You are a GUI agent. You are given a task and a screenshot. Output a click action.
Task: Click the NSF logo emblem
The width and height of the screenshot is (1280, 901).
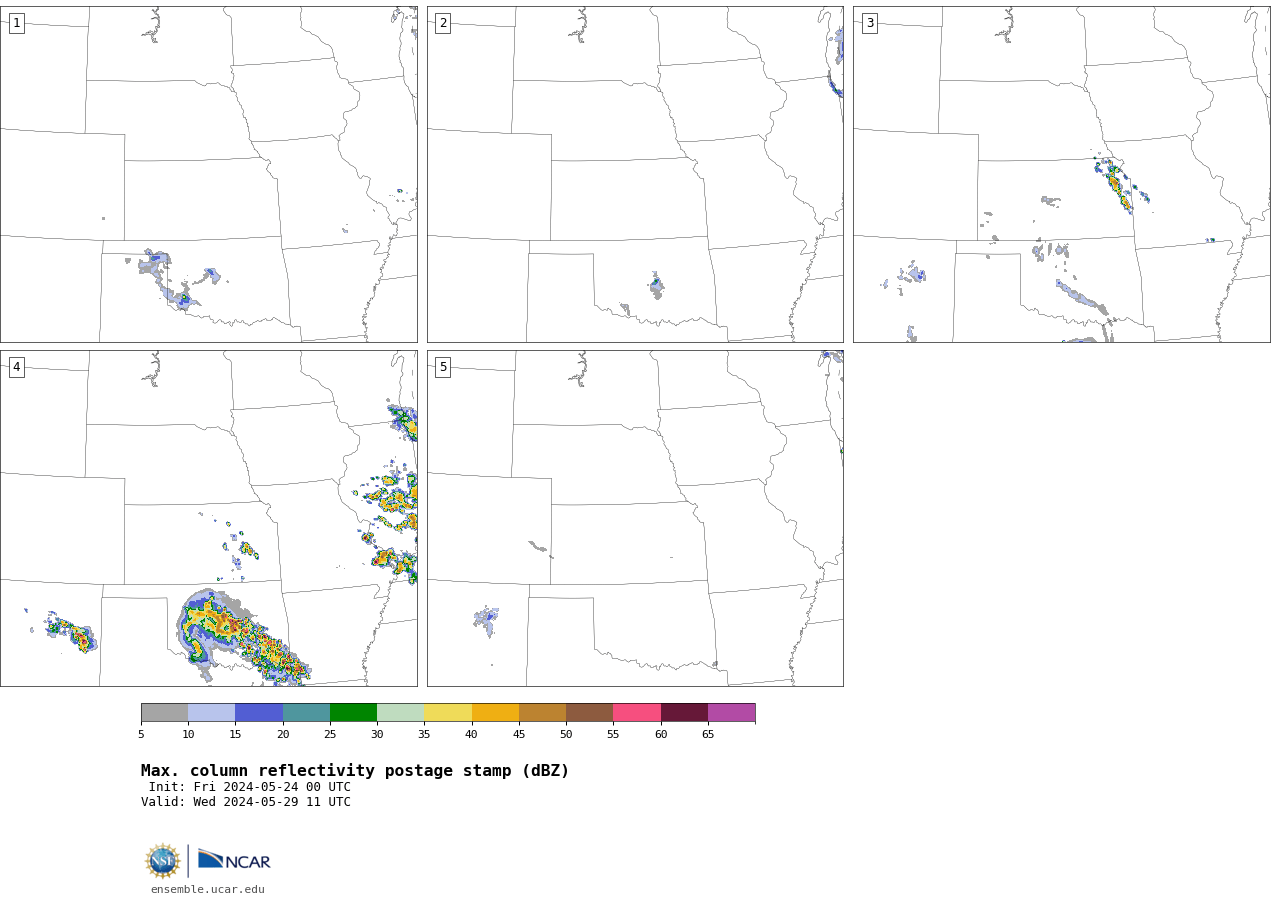click(x=163, y=861)
